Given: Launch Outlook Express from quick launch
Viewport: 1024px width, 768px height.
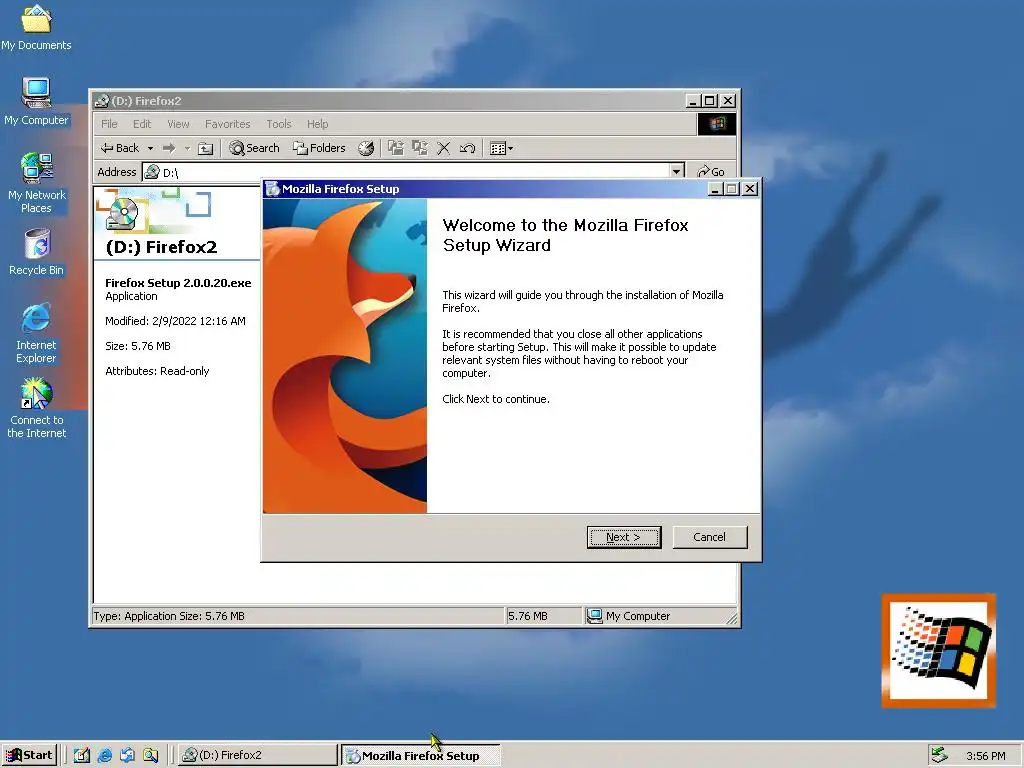Looking at the screenshot, I should [x=127, y=756].
